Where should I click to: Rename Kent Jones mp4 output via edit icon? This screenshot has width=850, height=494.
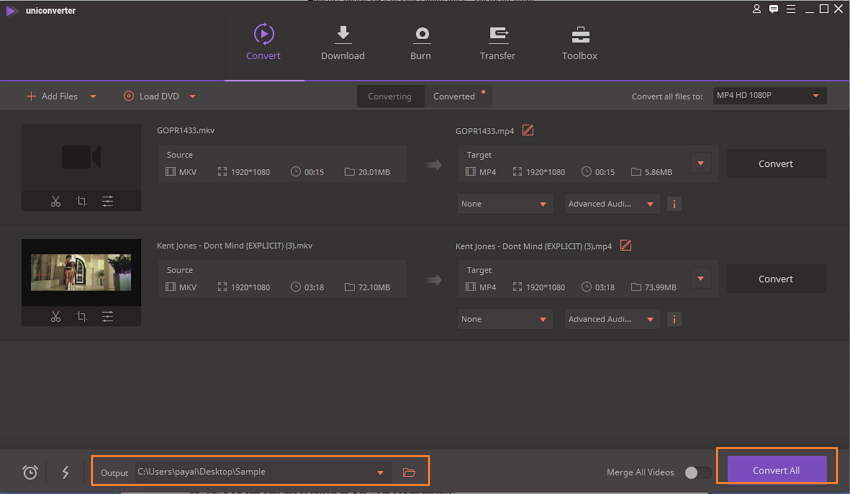(x=626, y=245)
